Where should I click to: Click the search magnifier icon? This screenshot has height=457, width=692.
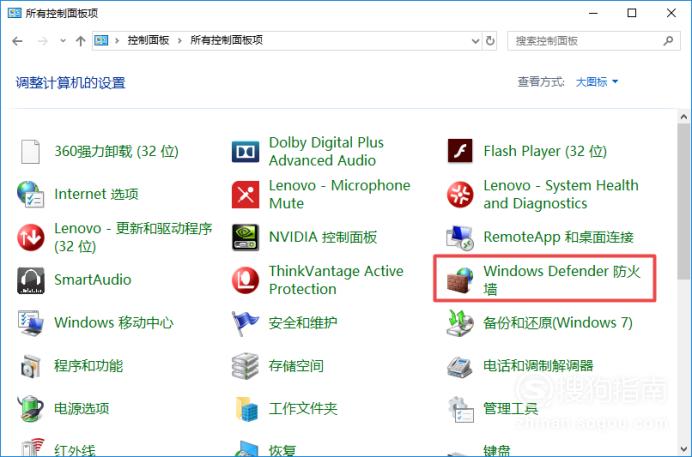669,41
